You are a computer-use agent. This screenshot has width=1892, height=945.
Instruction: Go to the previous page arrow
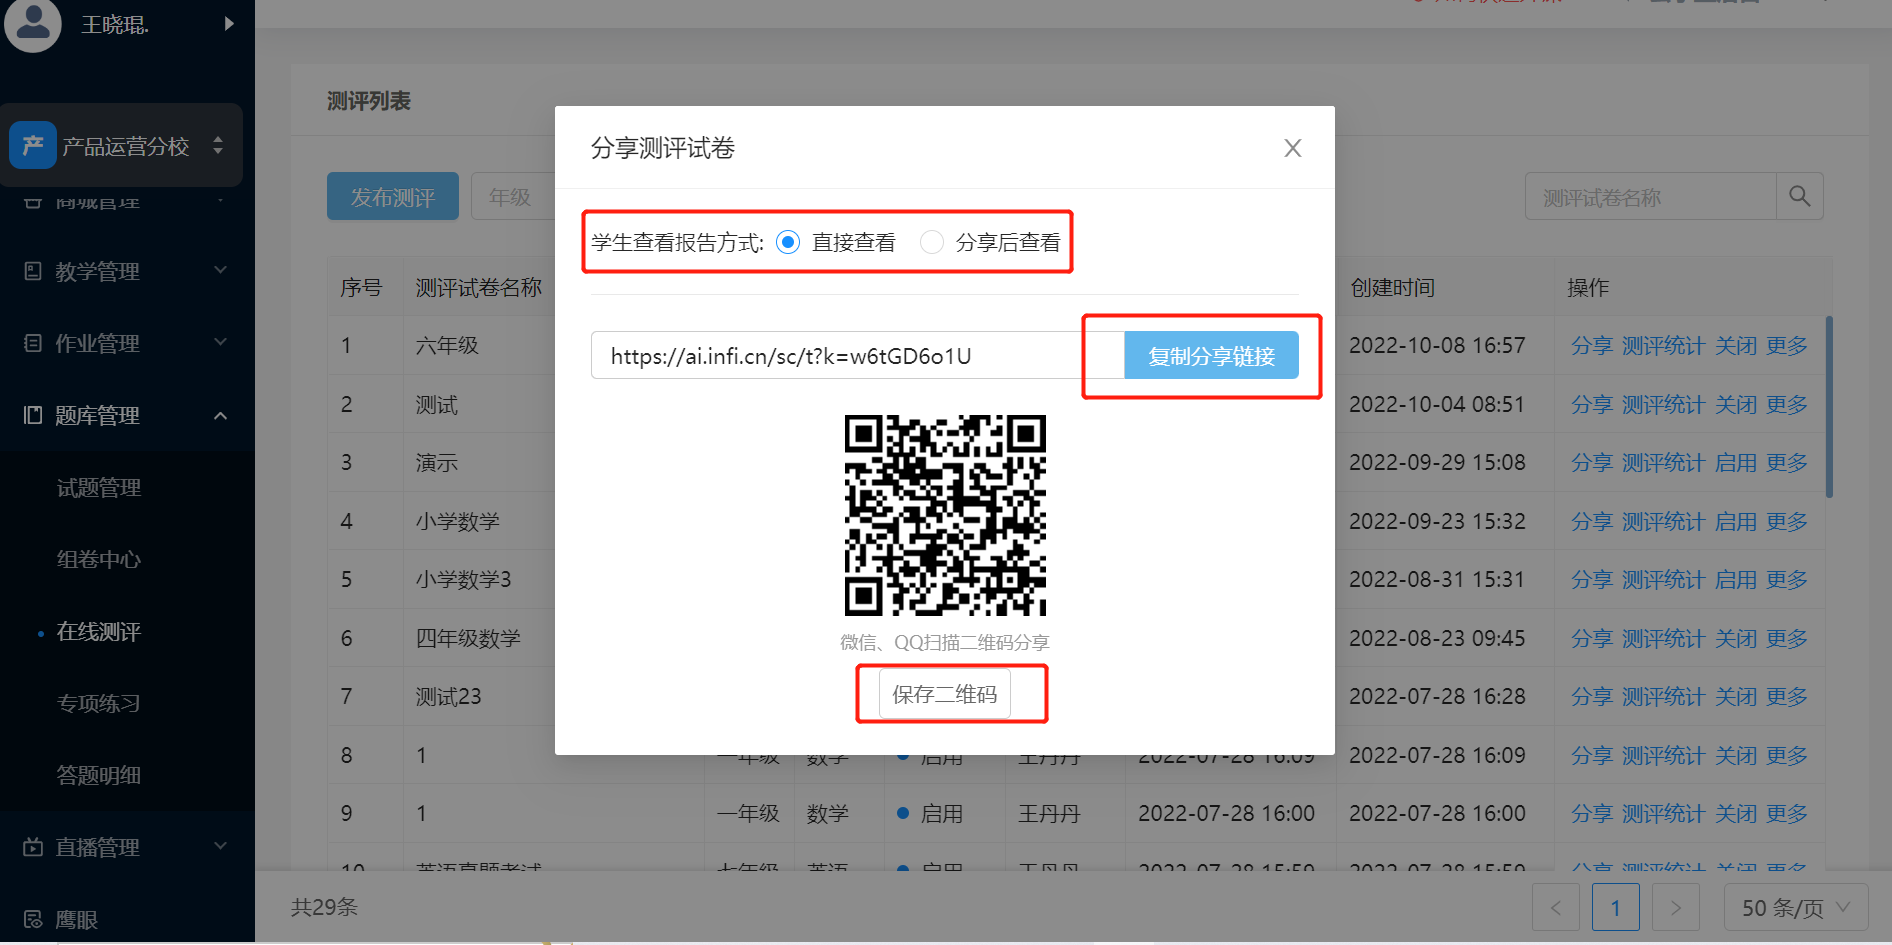point(1556,907)
